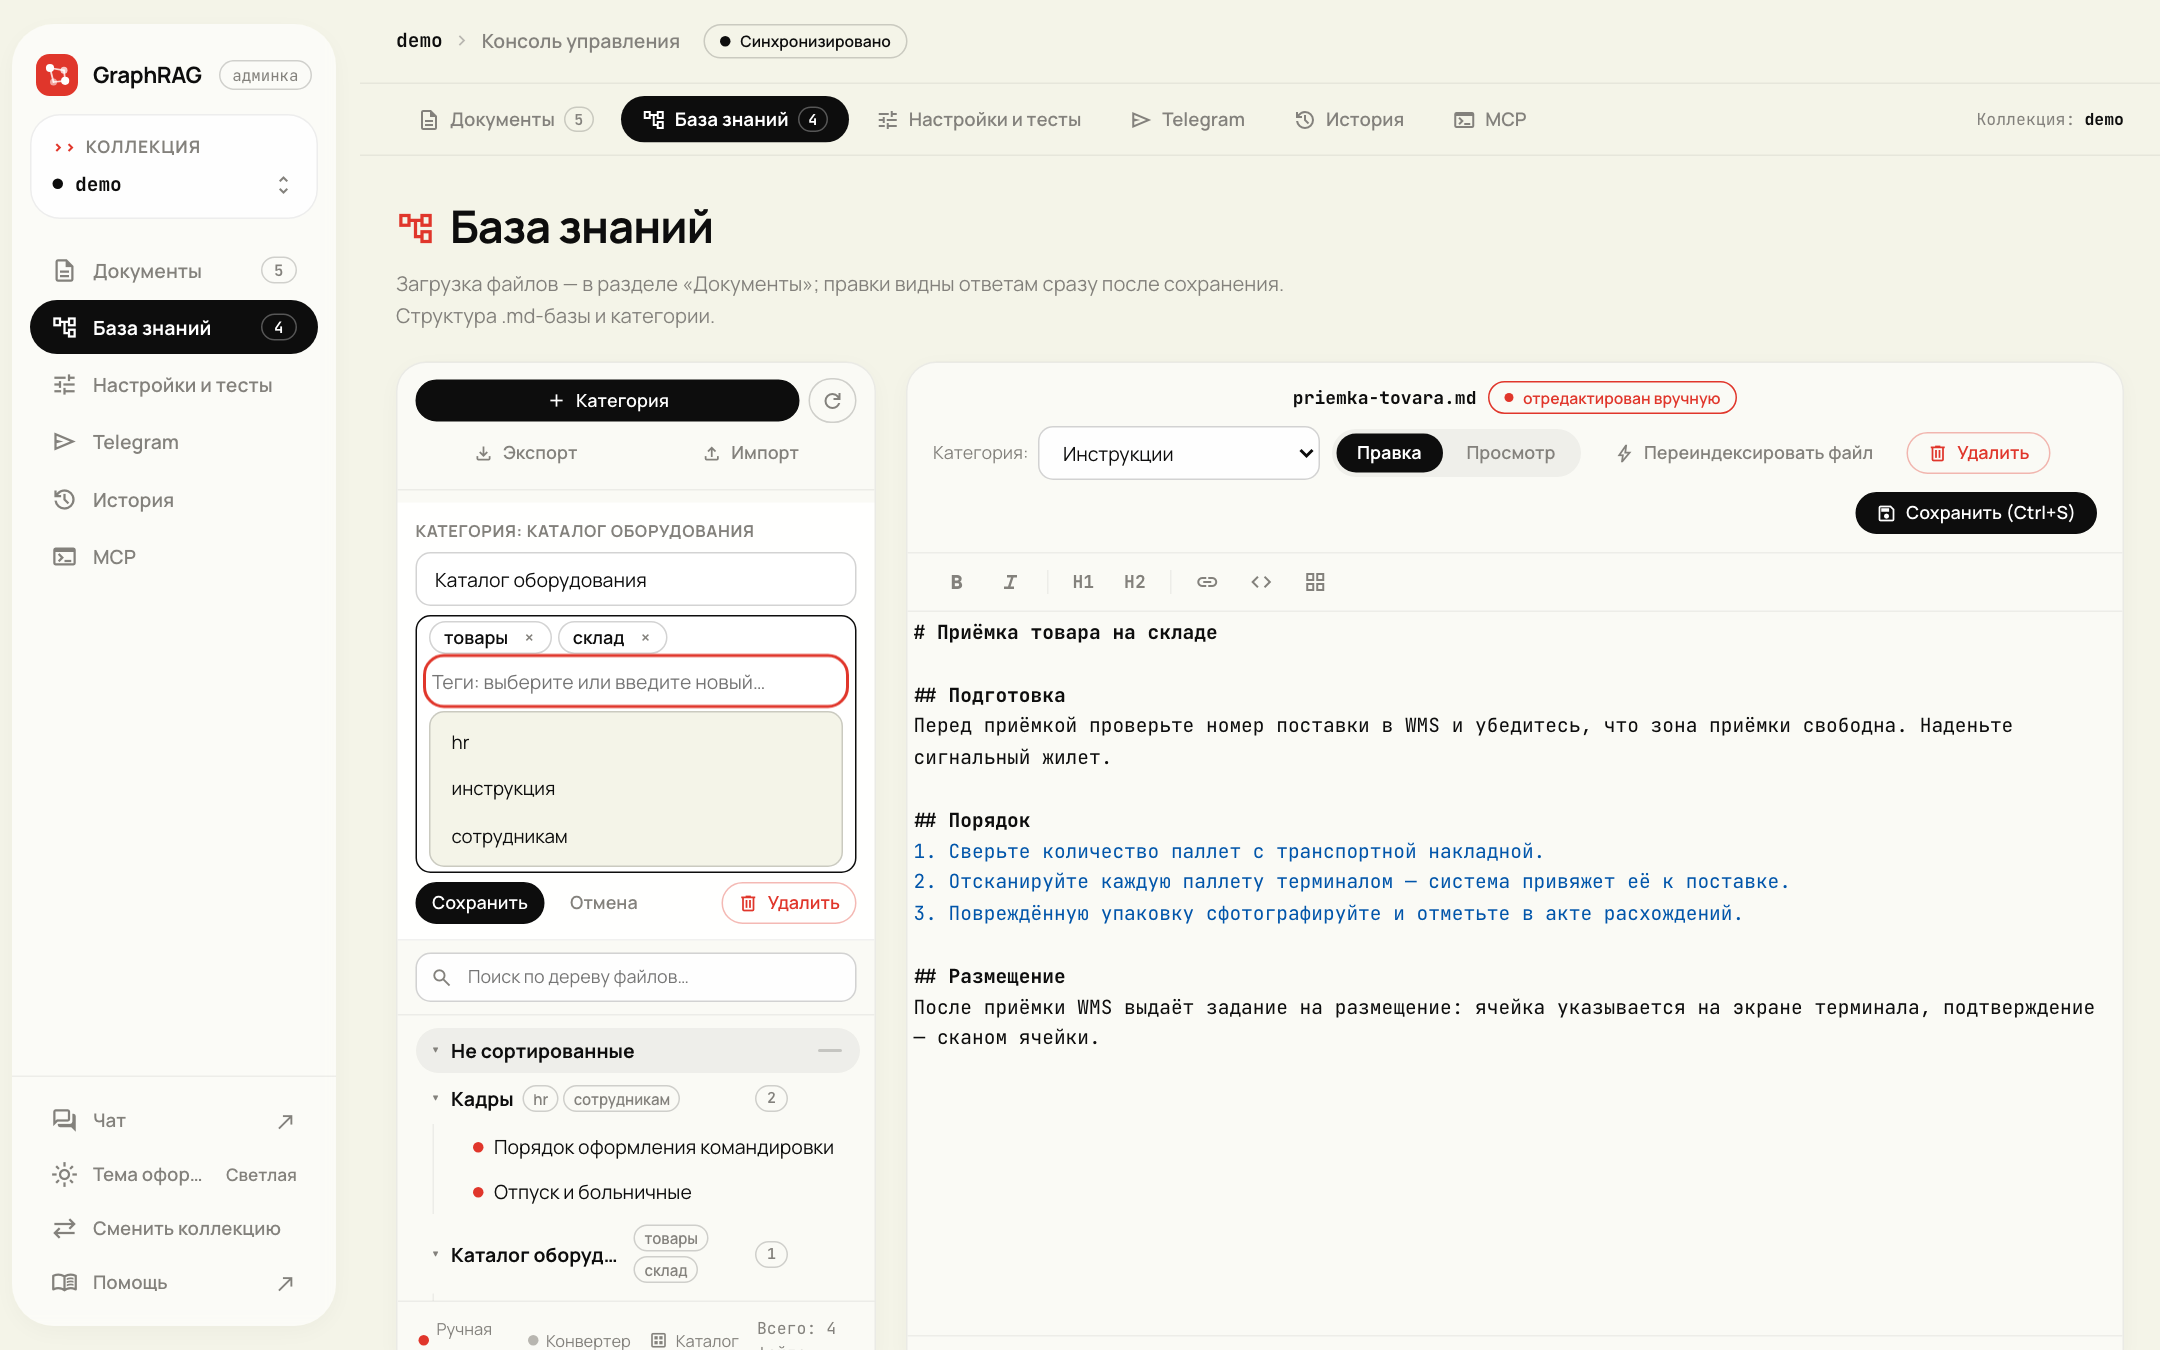Viewport: 2160px width, 1350px height.
Task: Click the refresh icon next to Категория button
Action: 832,401
